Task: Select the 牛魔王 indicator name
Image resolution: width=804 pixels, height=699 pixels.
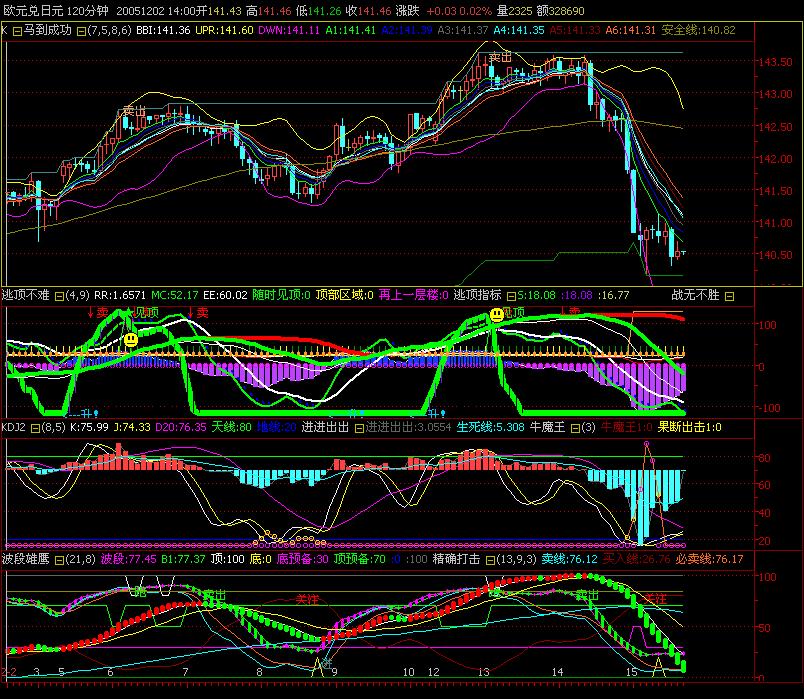Action: click(547, 427)
